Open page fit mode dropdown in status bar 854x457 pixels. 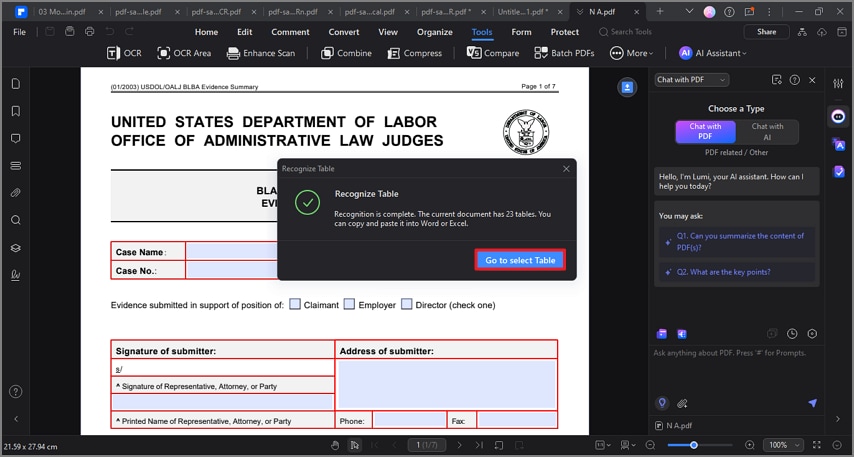pos(603,445)
